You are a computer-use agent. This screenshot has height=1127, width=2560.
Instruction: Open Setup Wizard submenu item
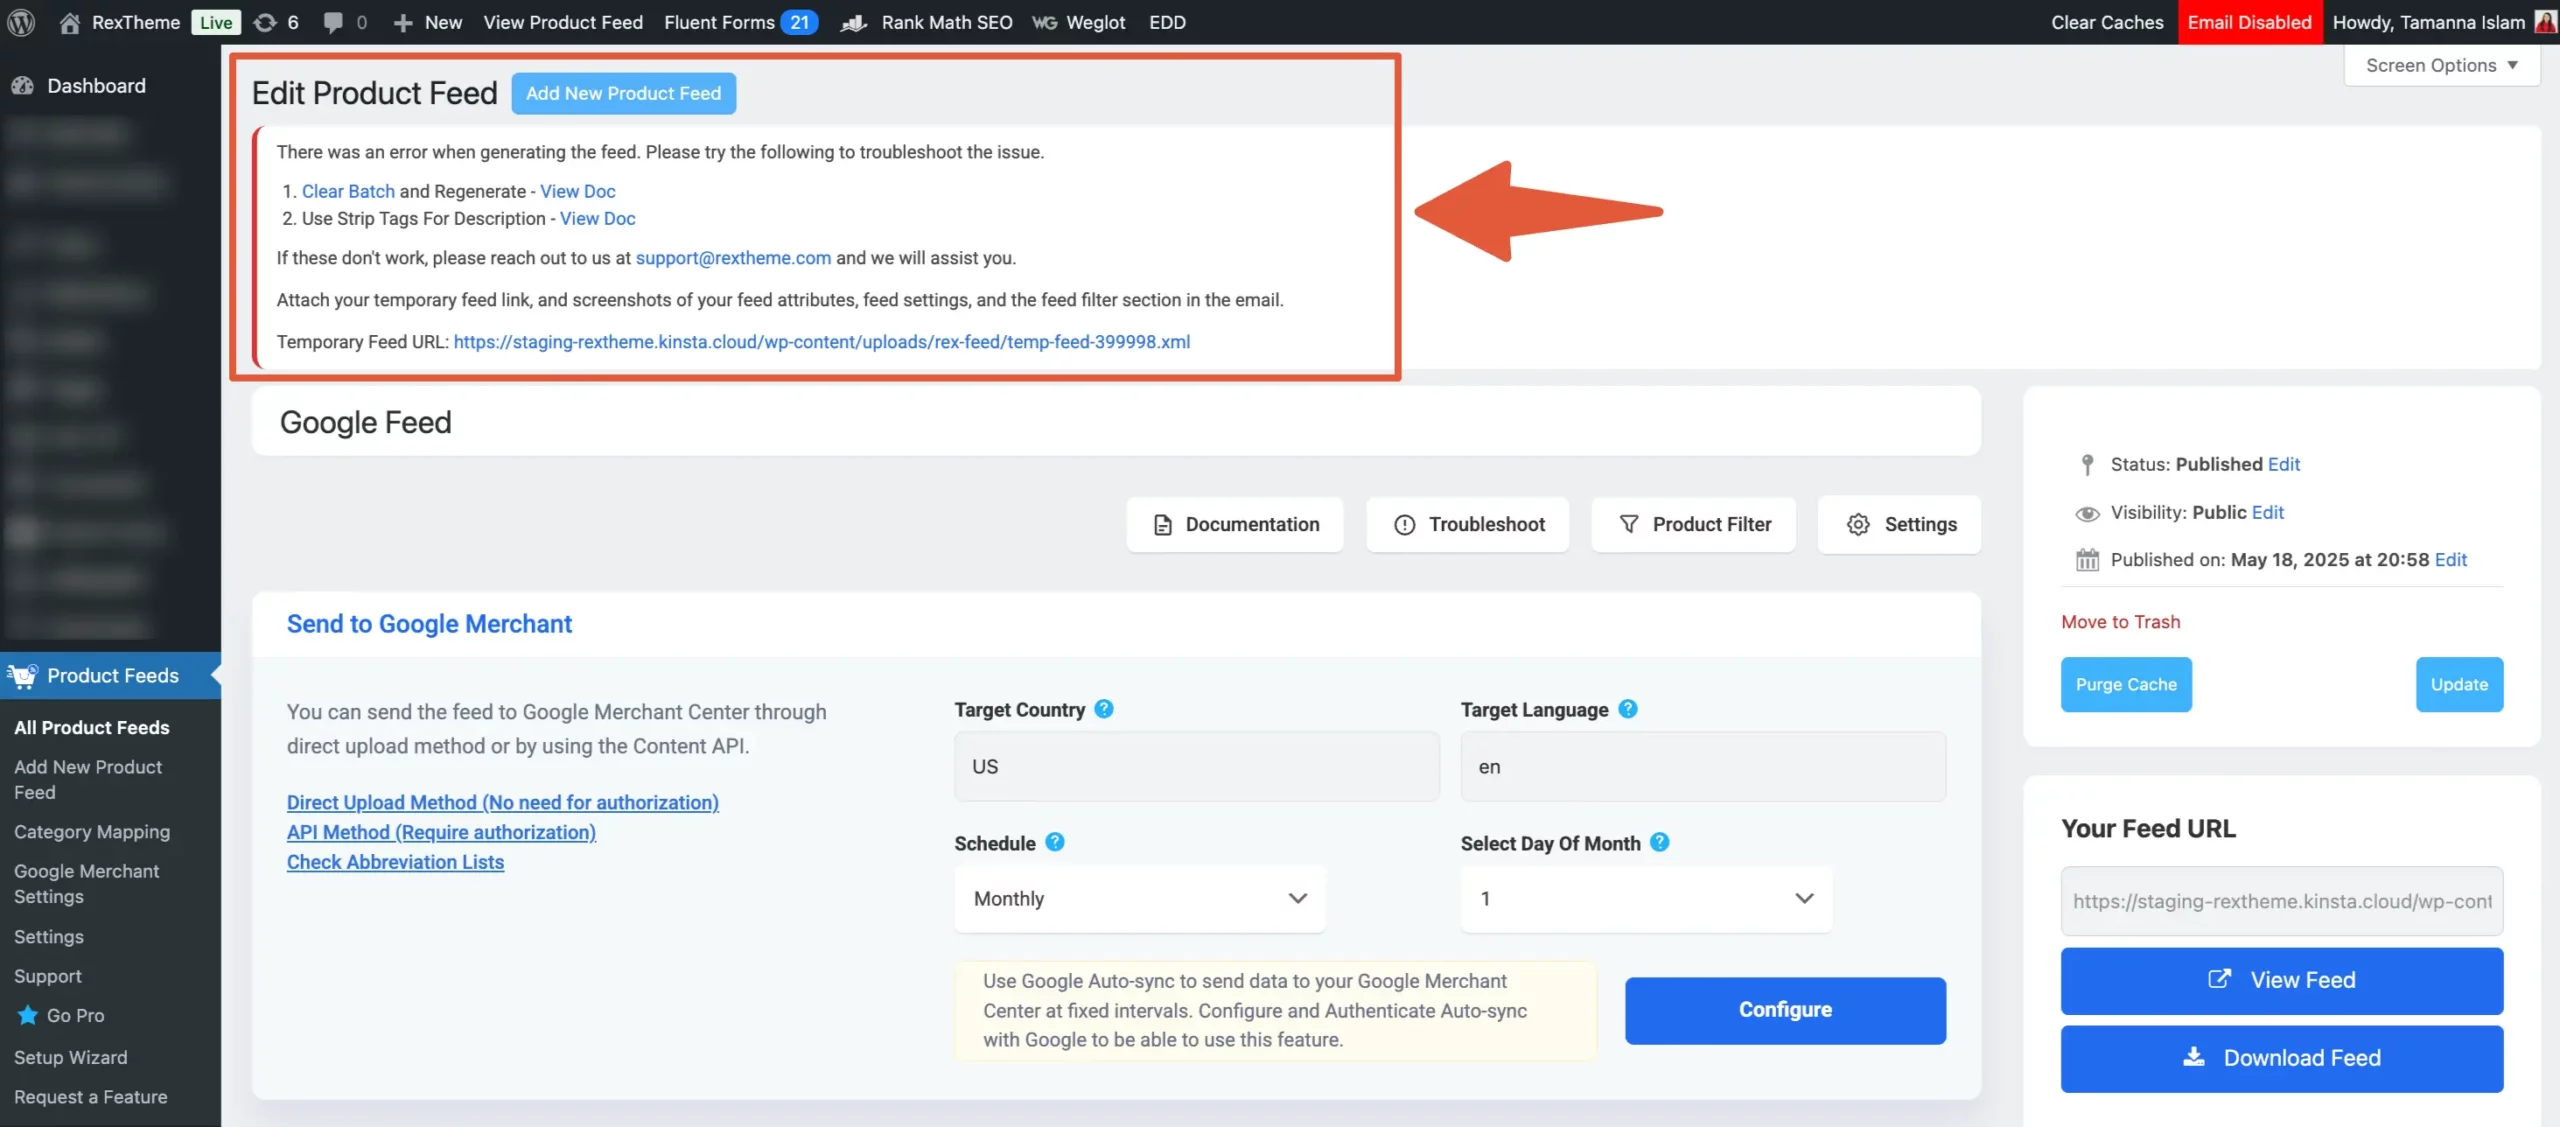[71, 1057]
